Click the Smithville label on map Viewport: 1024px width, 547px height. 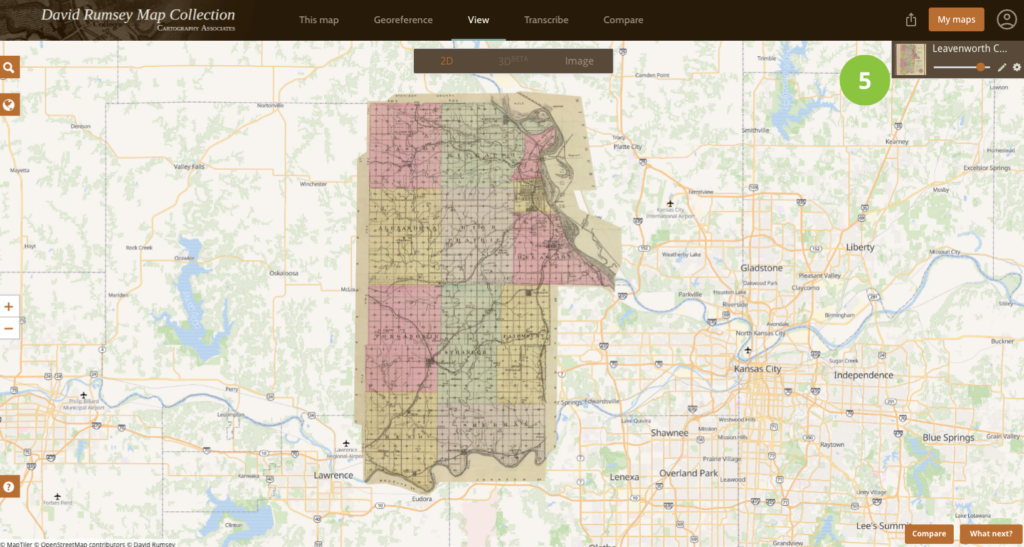pos(756,130)
